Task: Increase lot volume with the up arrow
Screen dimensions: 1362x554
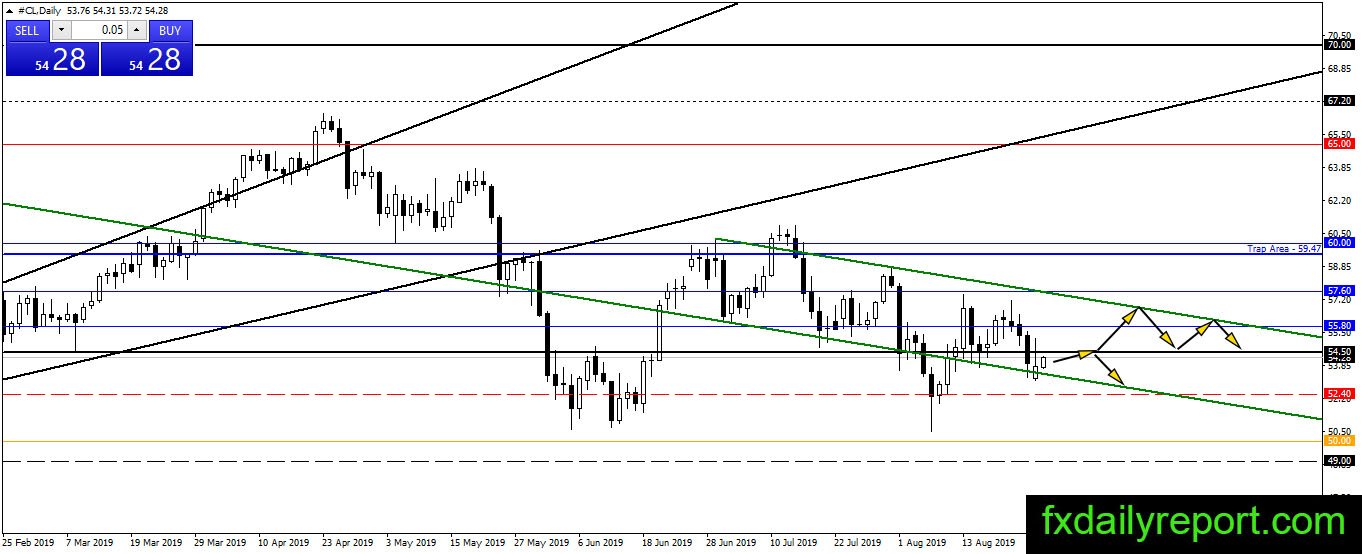Action: point(137,30)
